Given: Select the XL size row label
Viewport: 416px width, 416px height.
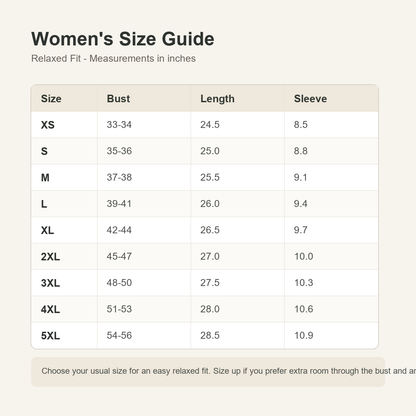Looking at the screenshot, I should 47,230.
